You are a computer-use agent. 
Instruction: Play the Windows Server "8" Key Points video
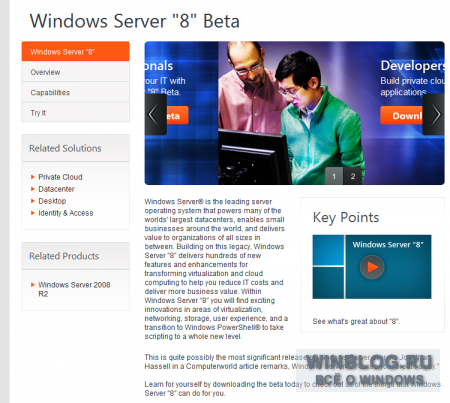[372, 267]
